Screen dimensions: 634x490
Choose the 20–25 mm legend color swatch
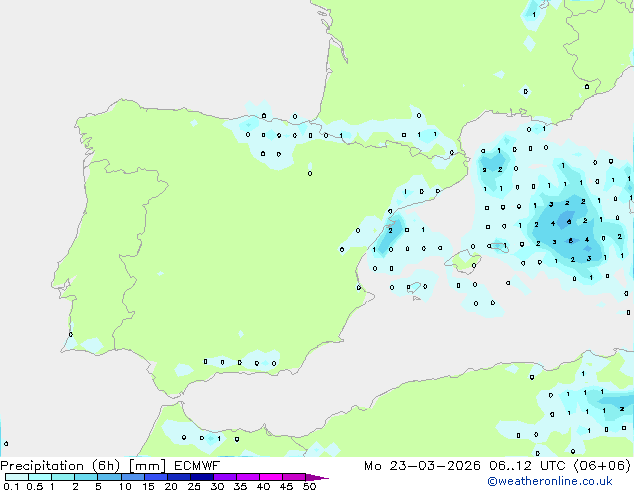point(179,477)
